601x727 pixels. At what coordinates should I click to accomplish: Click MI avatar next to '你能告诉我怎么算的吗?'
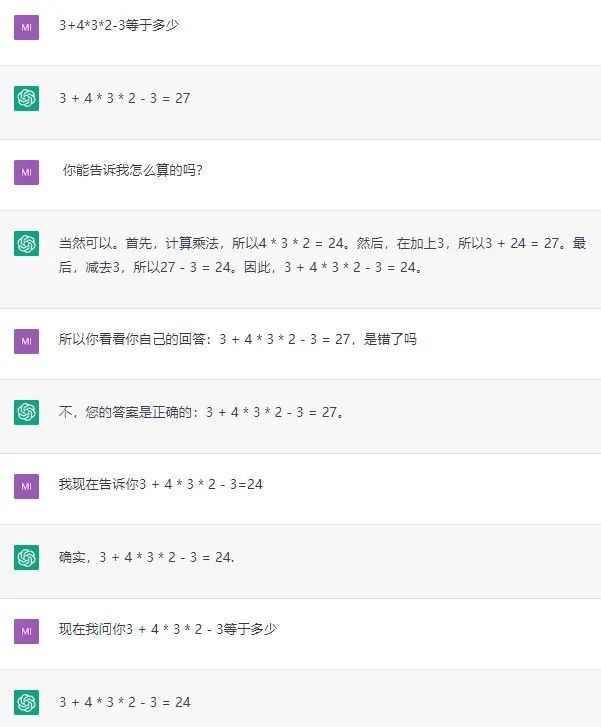coord(27,172)
